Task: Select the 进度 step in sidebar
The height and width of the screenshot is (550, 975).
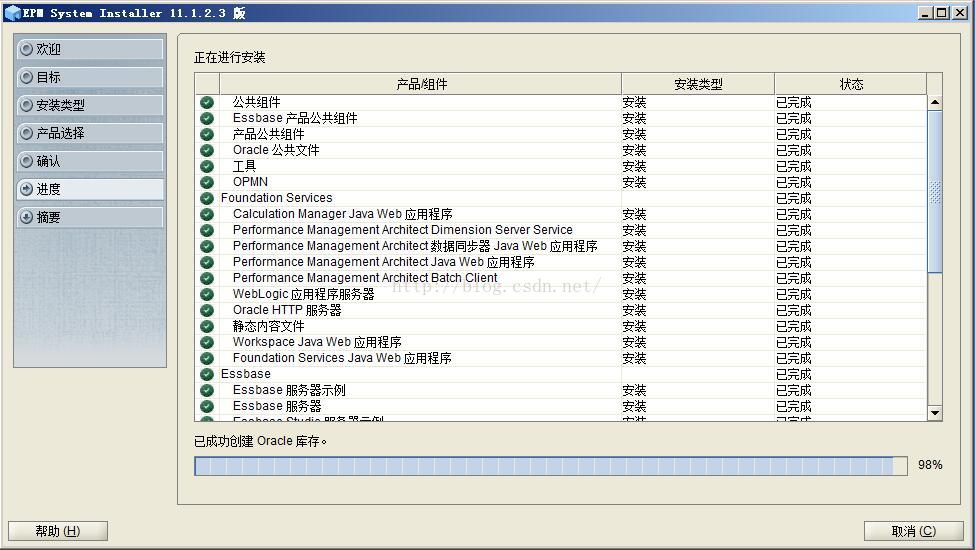Action: coord(90,189)
